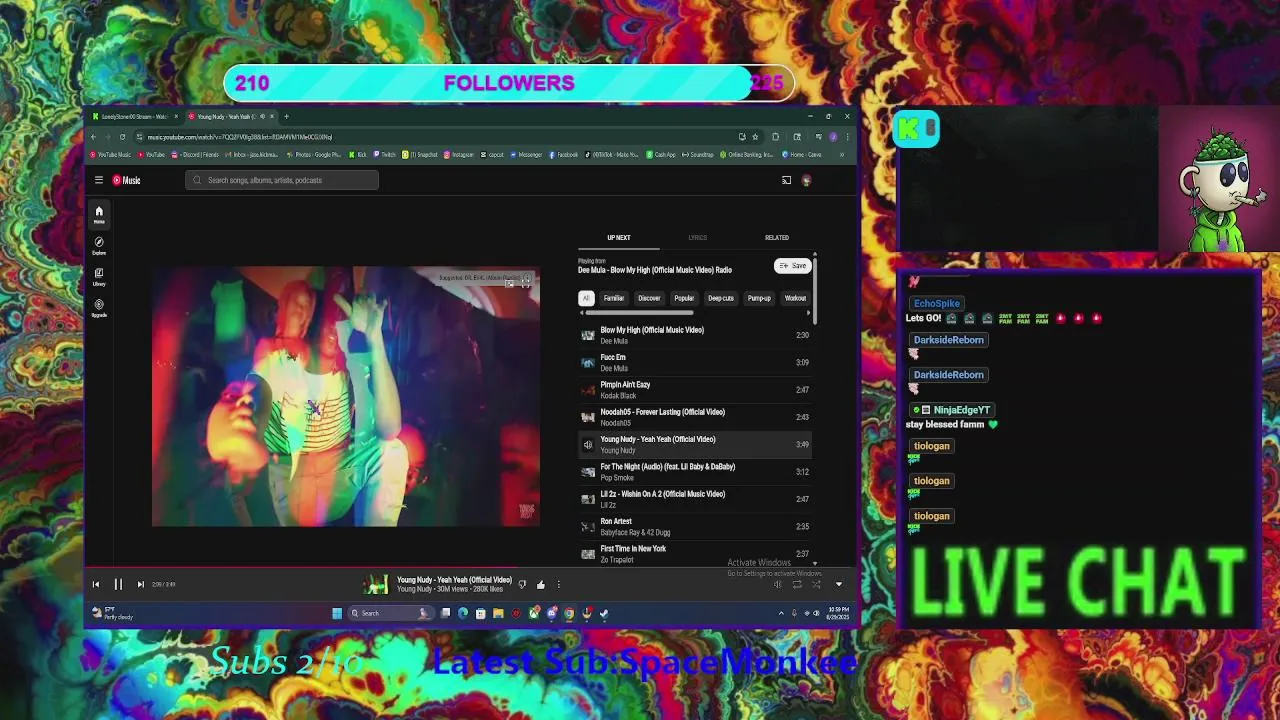
Task: Reload the browser page
Action: point(122,136)
